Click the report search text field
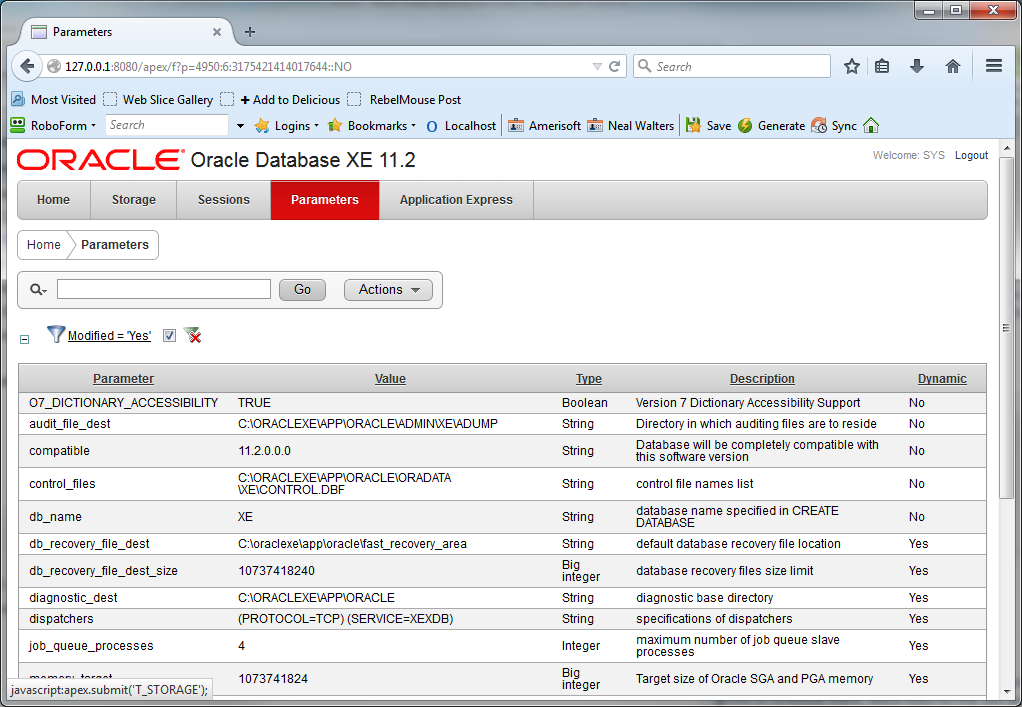1022x707 pixels. click(164, 289)
